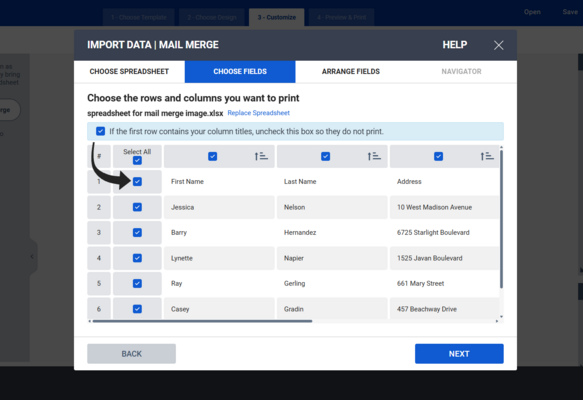This screenshot has width=583, height=400.
Task: Click the 'Last Name' header cell
Action: click(x=332, y=181)
